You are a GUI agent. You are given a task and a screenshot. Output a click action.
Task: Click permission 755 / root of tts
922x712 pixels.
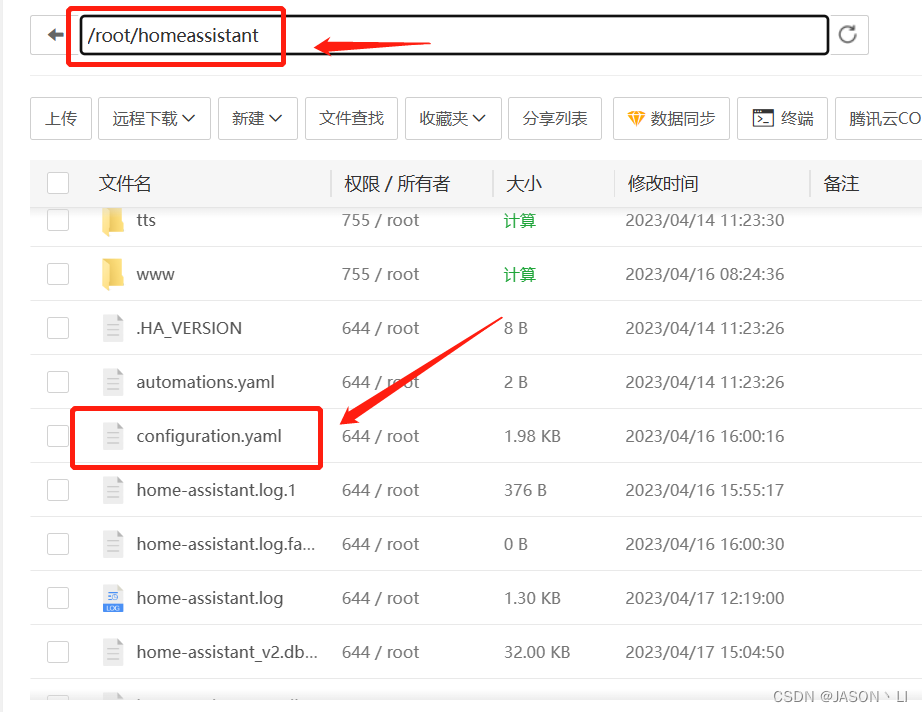tap(380, 220)
